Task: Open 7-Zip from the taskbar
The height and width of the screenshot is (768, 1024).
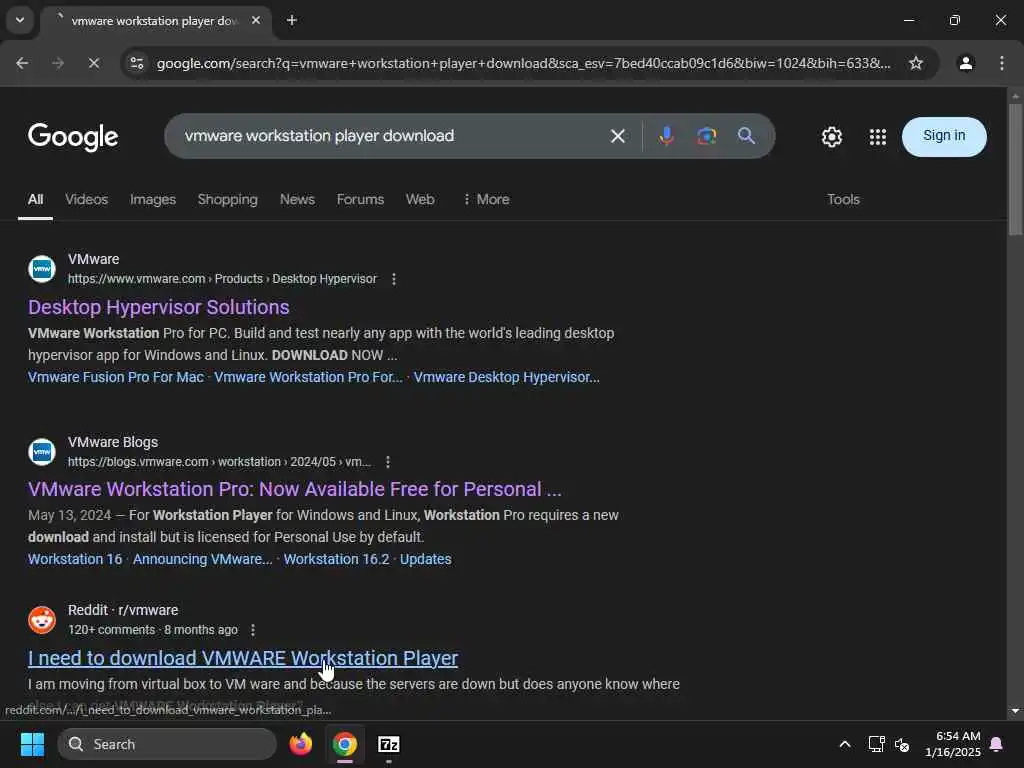Action: click(389, 744)
